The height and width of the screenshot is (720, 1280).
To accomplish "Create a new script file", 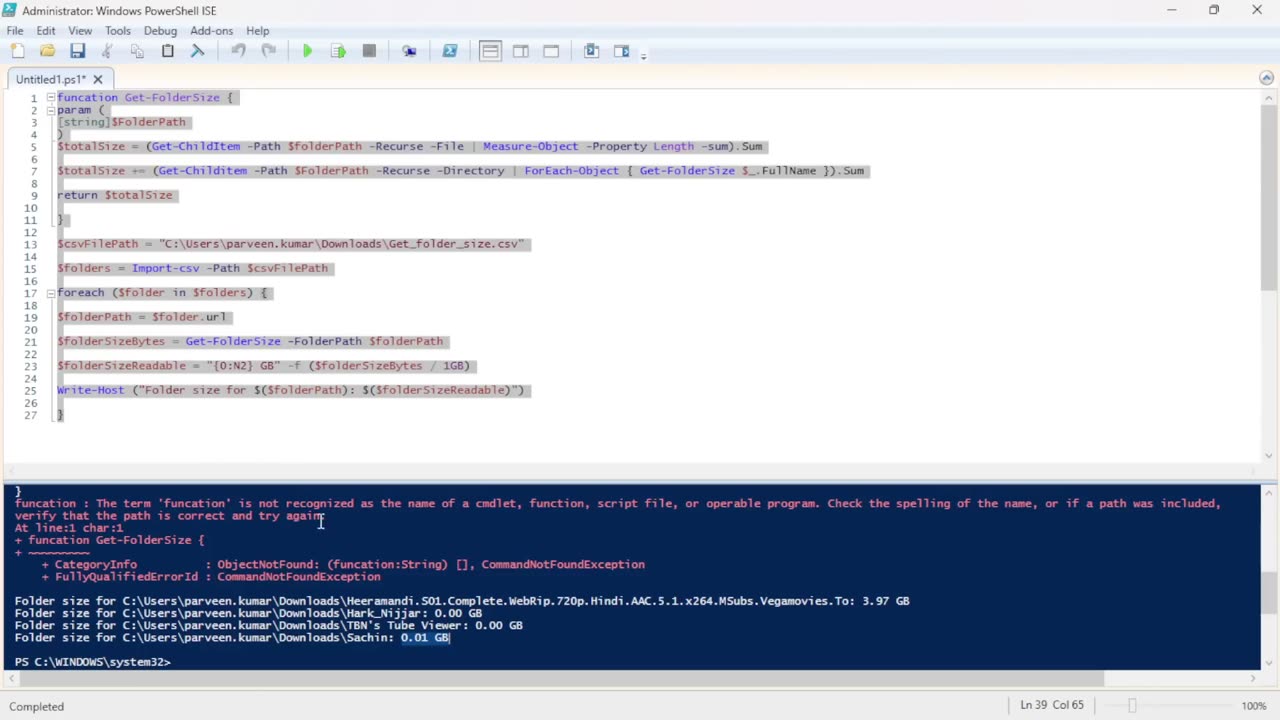I will [18, 51].
